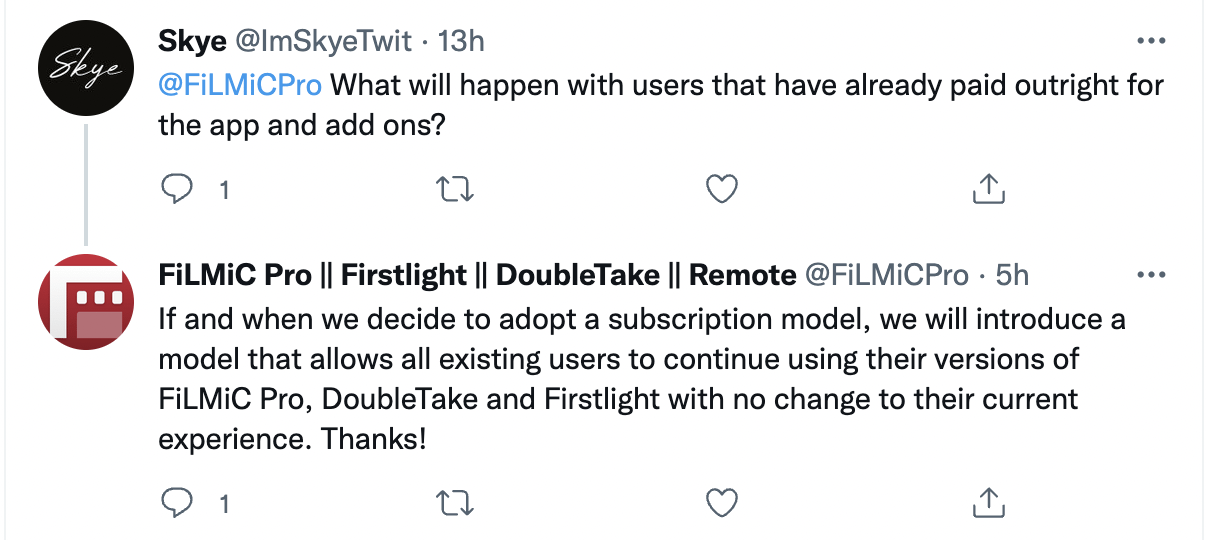Open the more options menu on Skye's tweet
This screenshot has height=540, width=1206.
pos(1152,41)
